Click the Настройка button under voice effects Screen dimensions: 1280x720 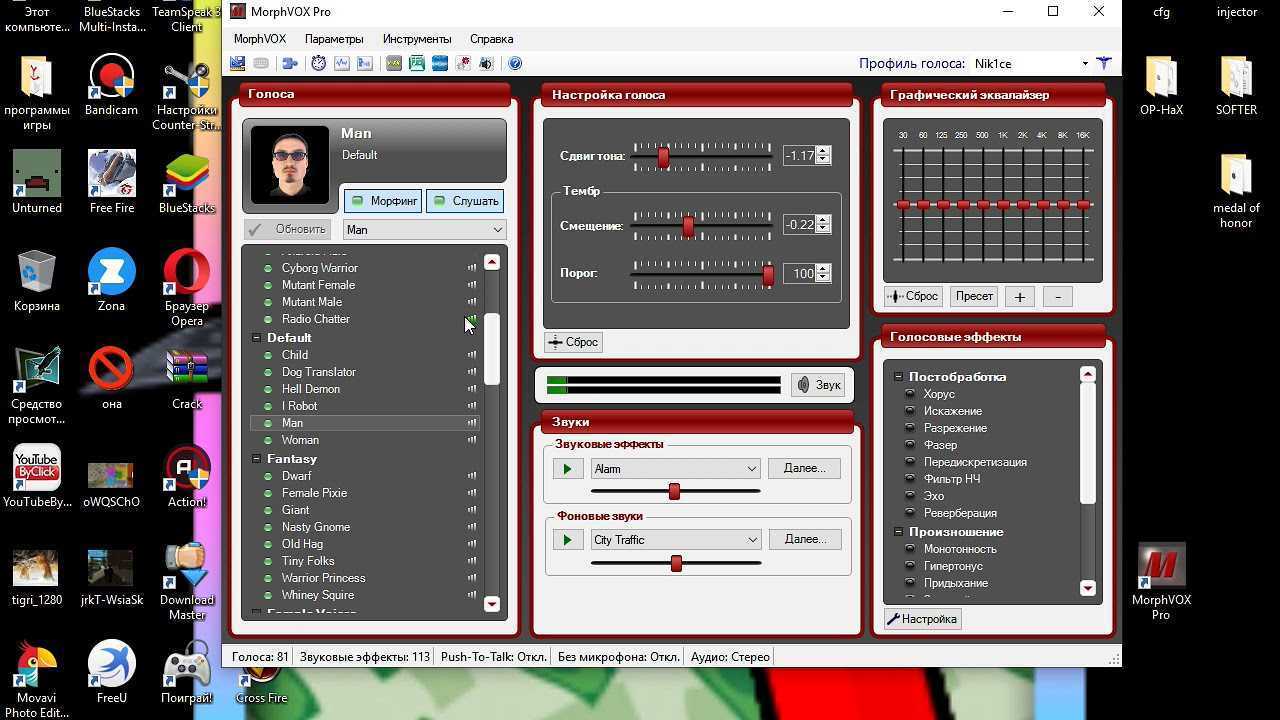[922, 619]
